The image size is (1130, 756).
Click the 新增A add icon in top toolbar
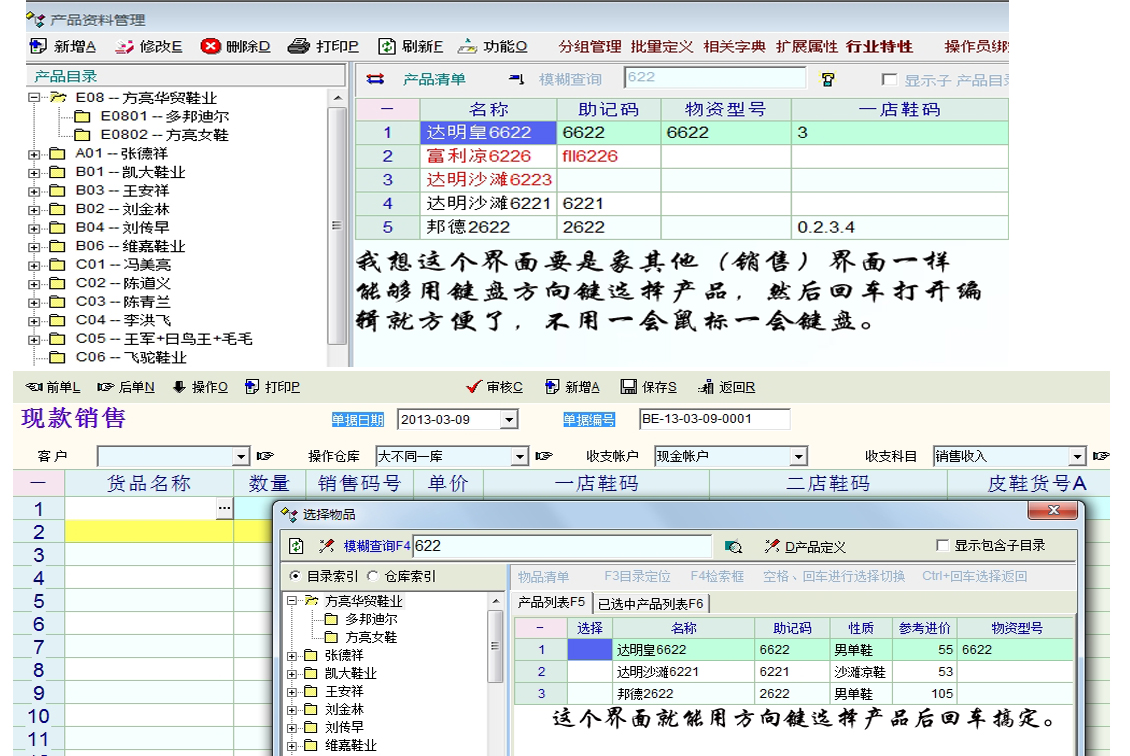(38, 46)
